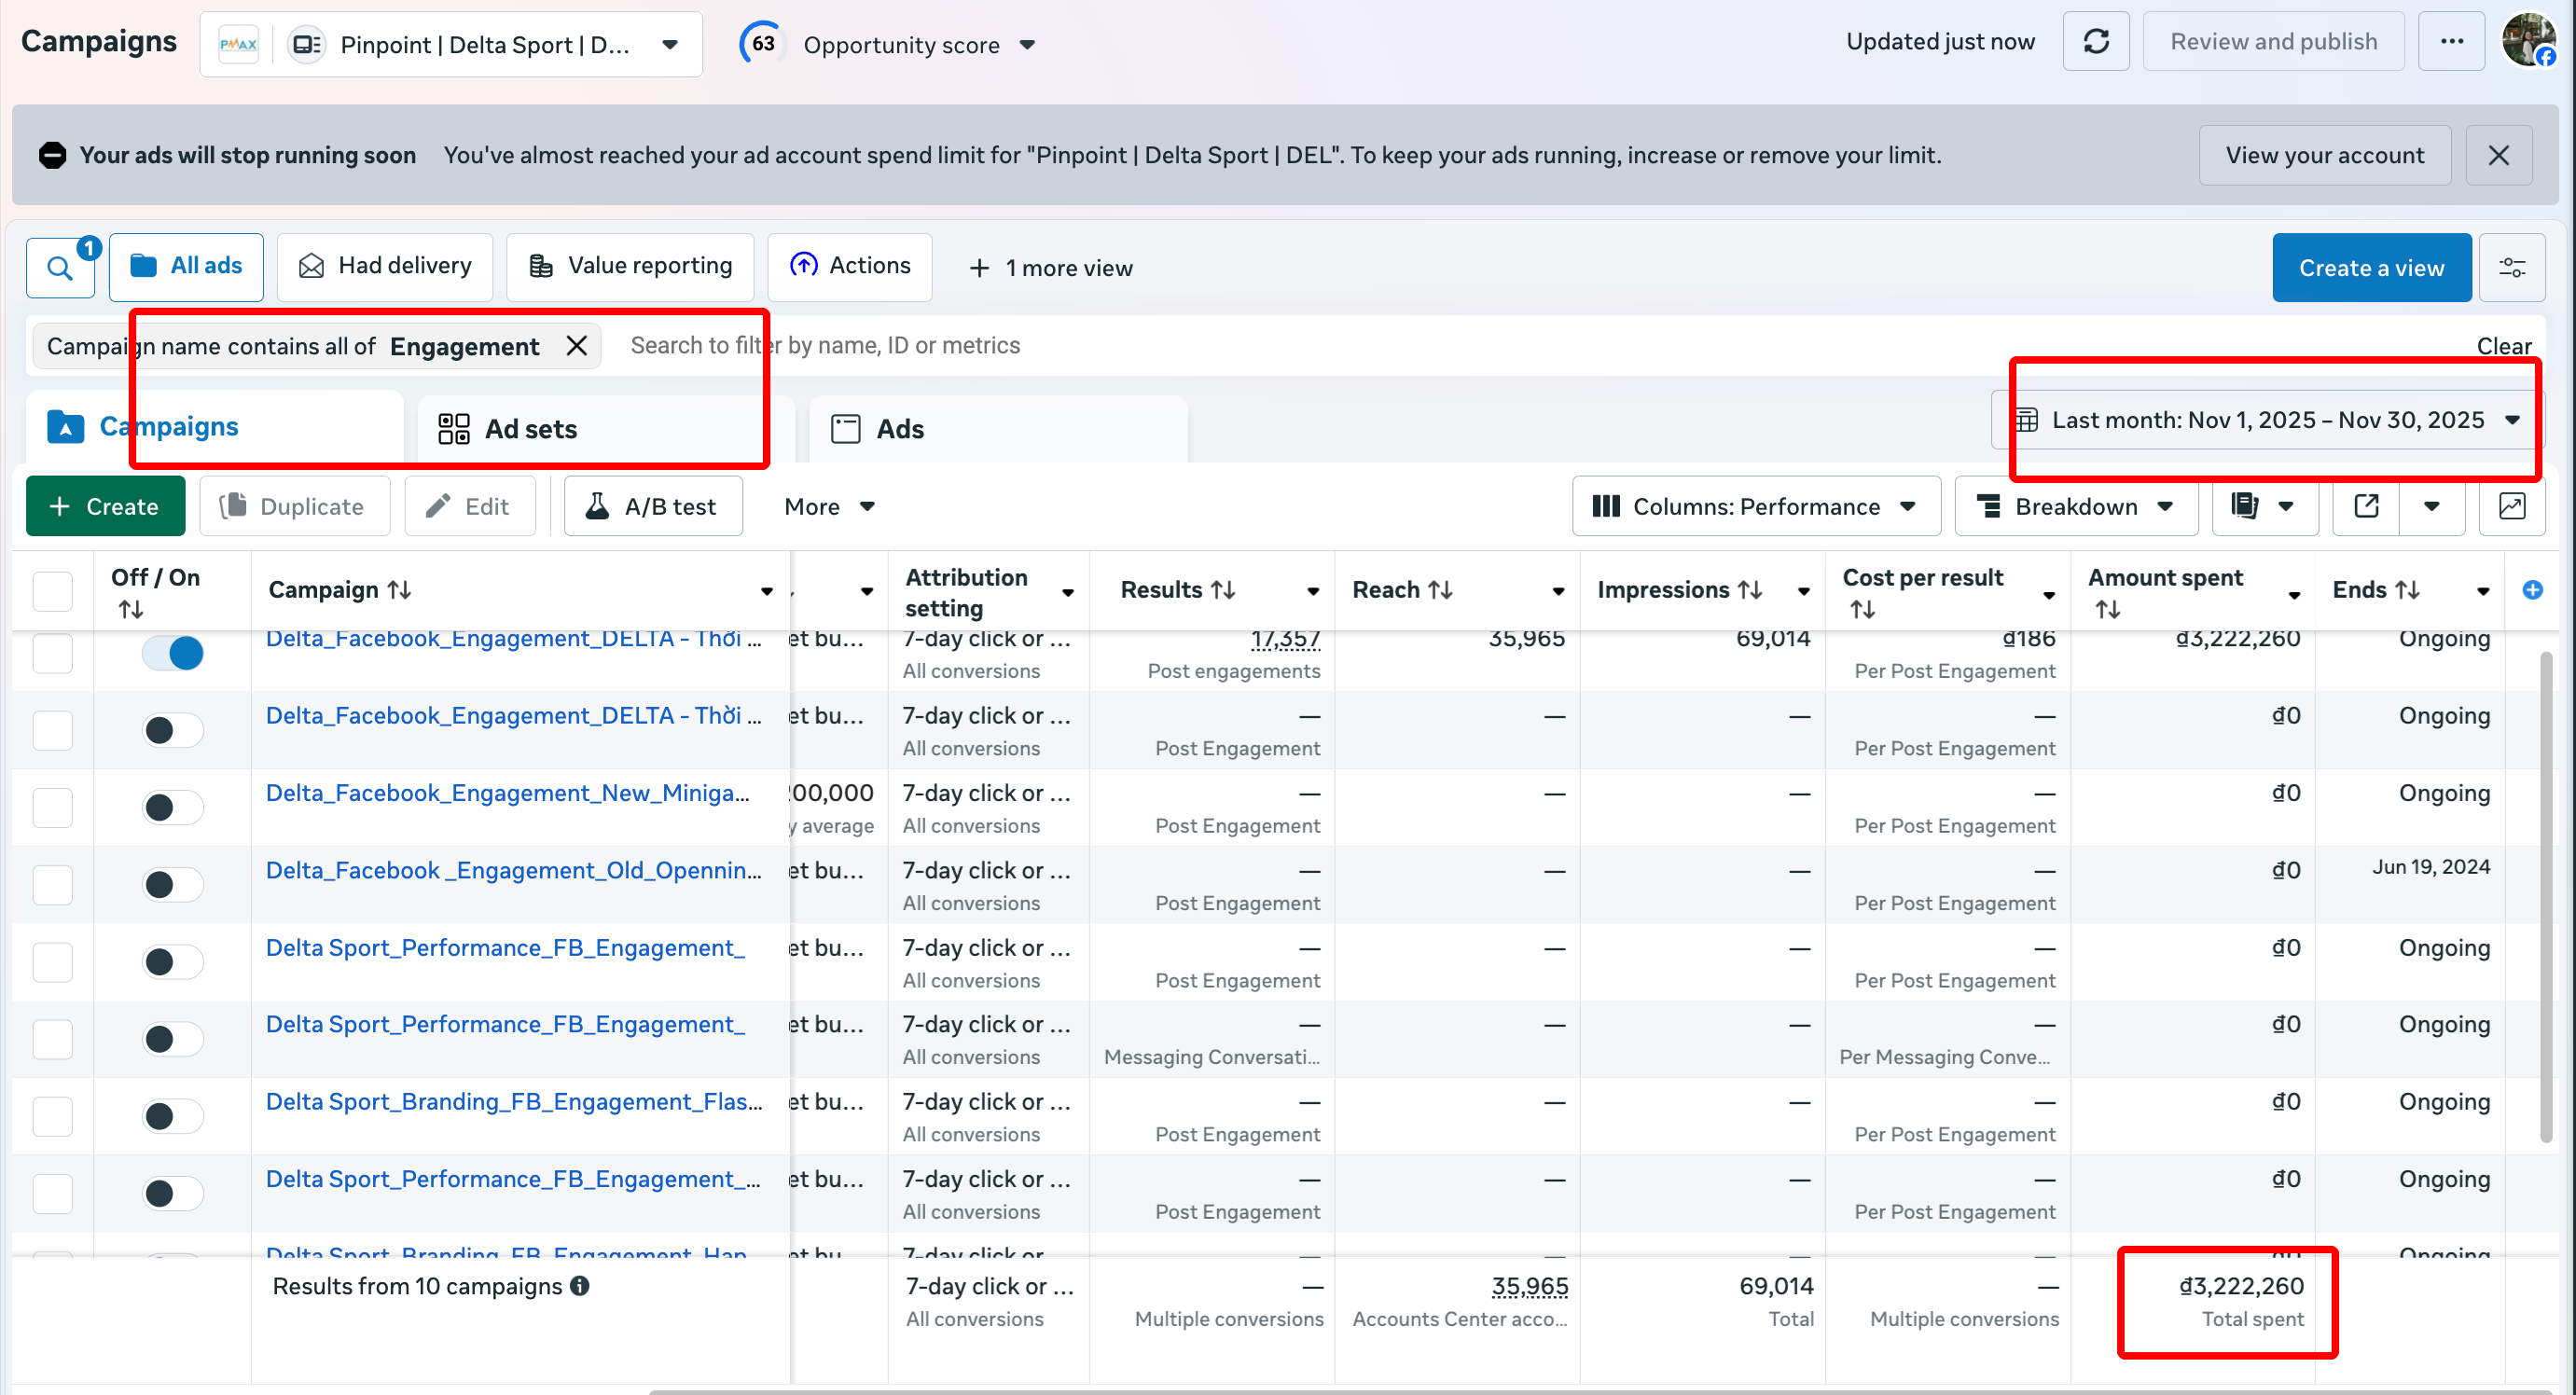Open the three-dots more options menu
The width and height of the screenshot is (2576, 1395).
click(2451, 42)
